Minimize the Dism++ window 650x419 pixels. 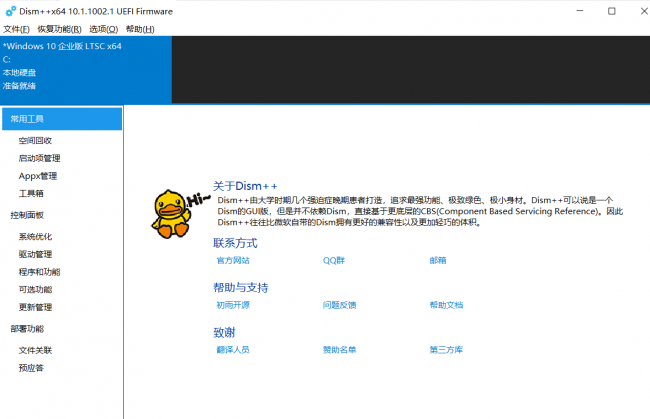580,11
